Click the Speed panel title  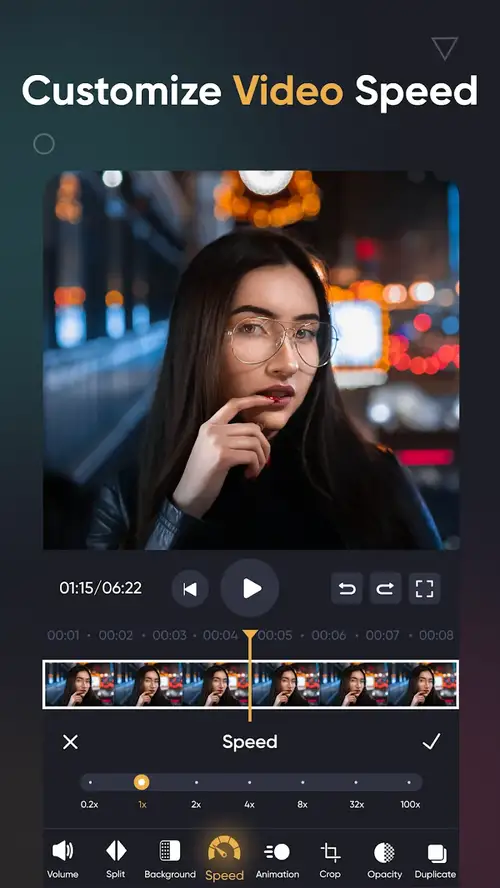[x=250, y=742]
